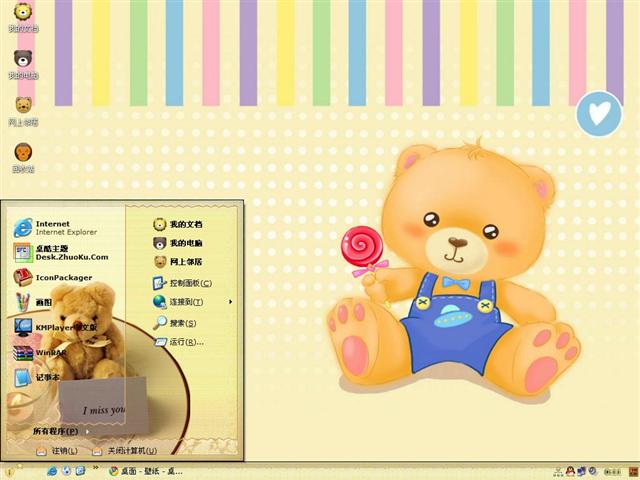Open 搜索(S) search entry
The width and height of the screenshot is (640, 480).
coord(175,323)
